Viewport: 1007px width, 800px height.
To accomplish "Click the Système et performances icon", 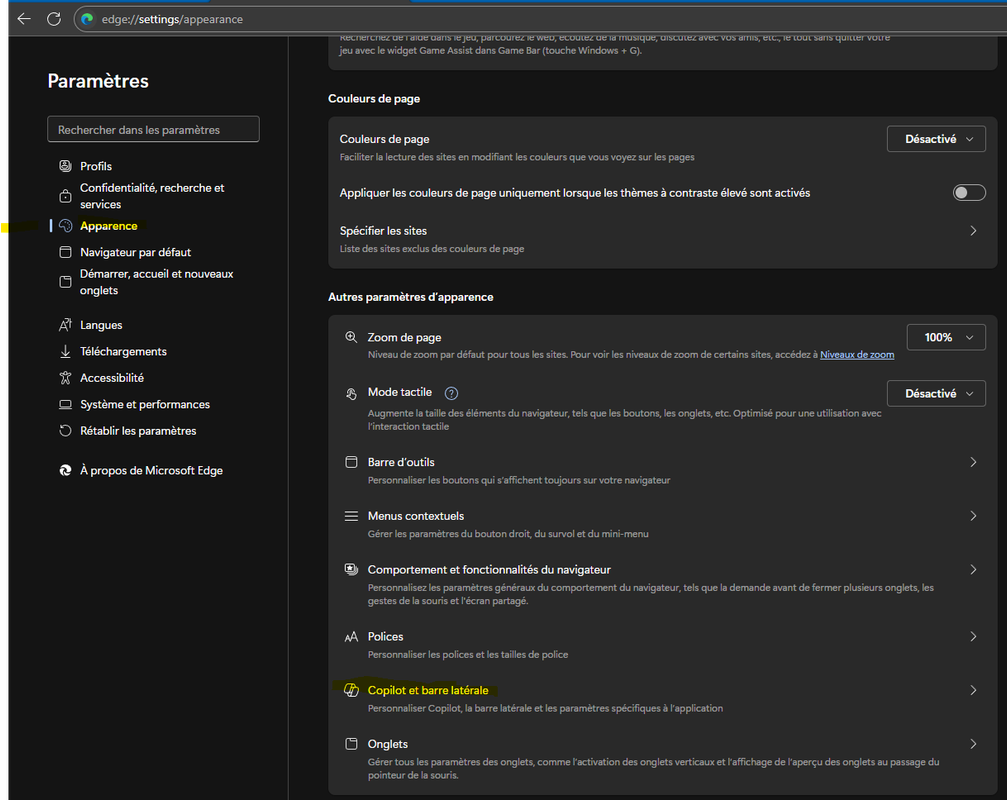I will pos(65,404).
